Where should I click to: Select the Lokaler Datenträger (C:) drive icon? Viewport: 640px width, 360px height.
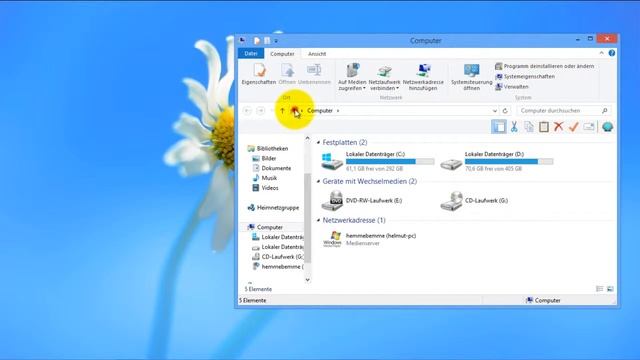[331, 161]
